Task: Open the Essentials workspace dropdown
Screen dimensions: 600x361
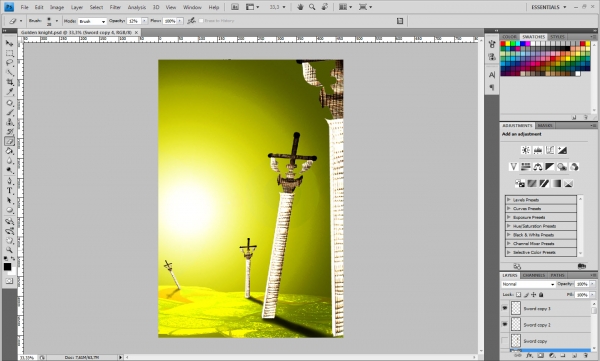Action: [x=548, y=7]
